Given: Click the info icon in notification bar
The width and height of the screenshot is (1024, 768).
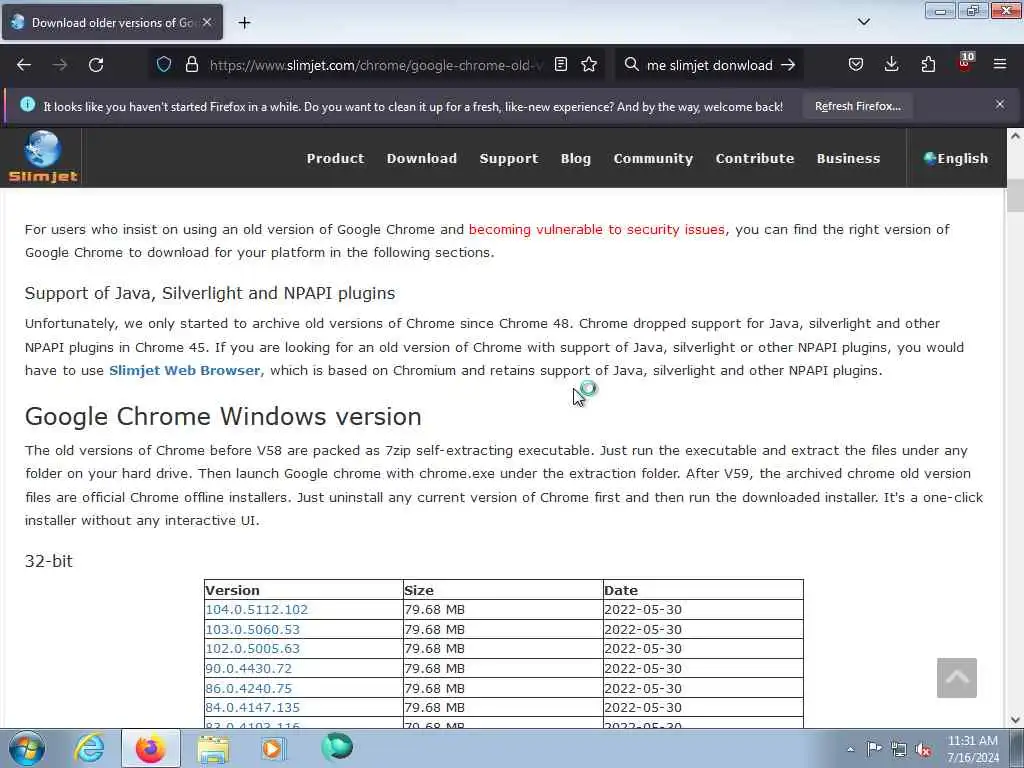Looking at the screenshot, I should pos(27,104).
